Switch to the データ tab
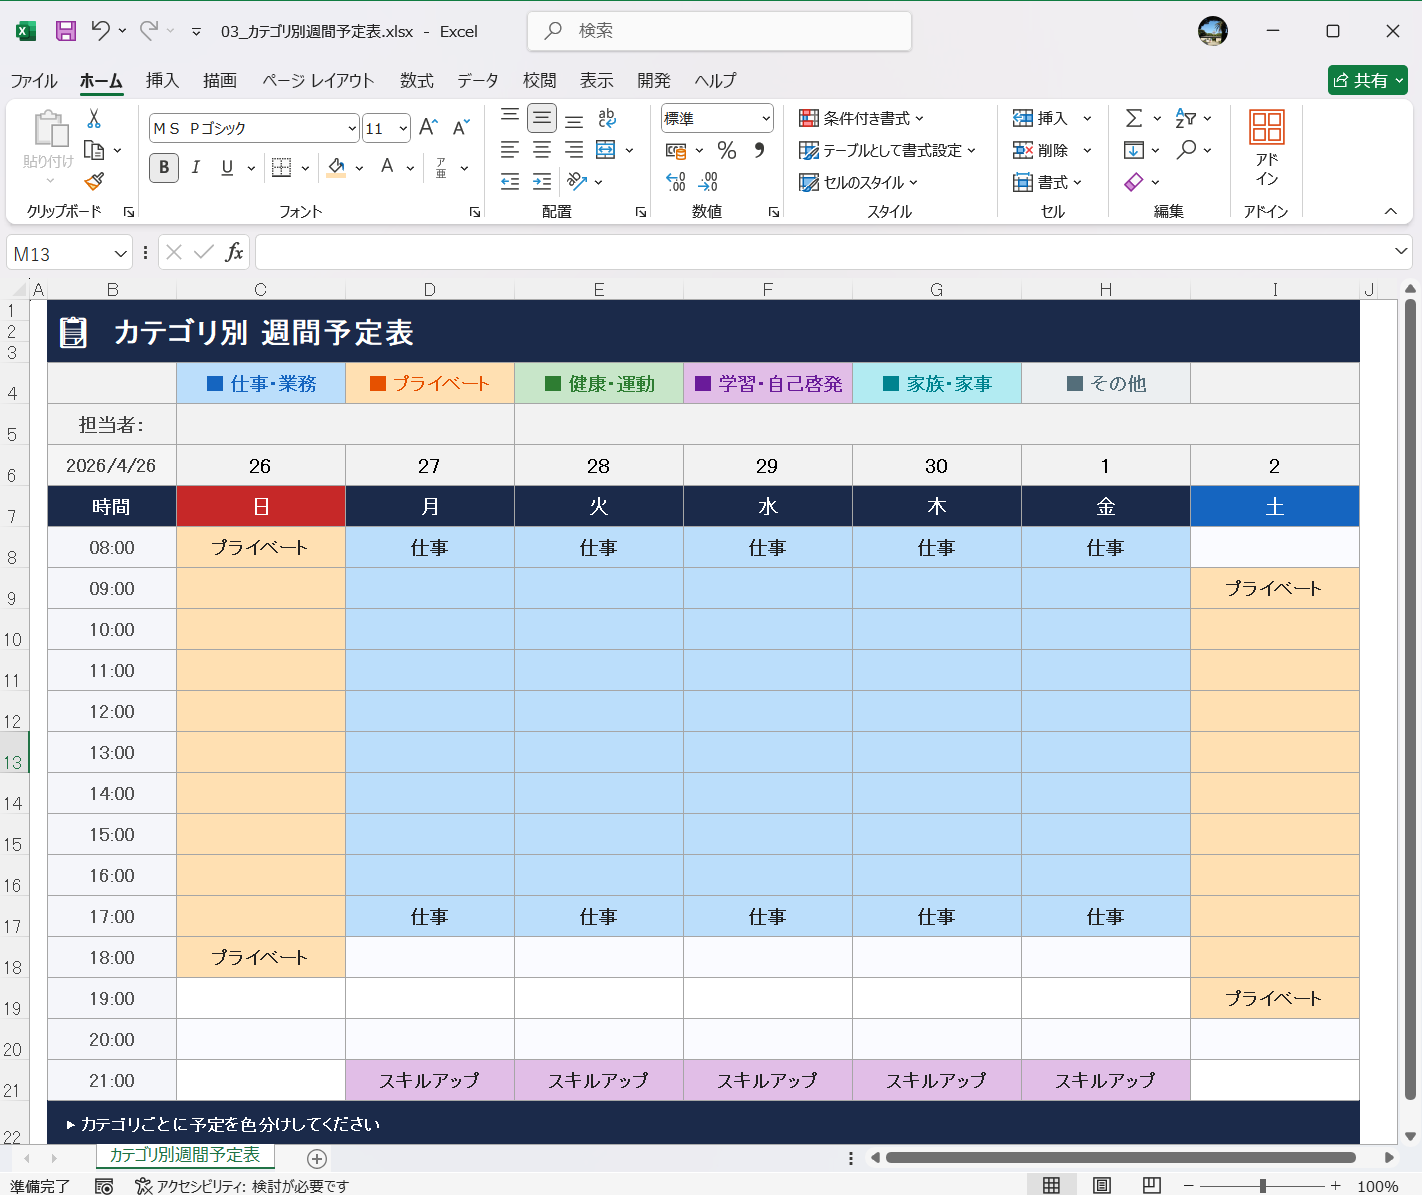Viewport: 1422px width, 1195px height. pos(478,80)
